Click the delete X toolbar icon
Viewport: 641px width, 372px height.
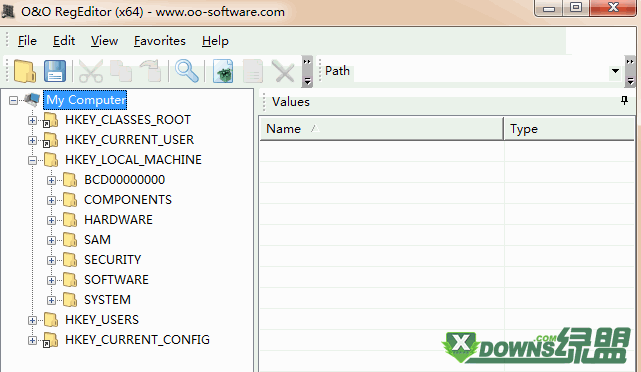coord(284,71)
